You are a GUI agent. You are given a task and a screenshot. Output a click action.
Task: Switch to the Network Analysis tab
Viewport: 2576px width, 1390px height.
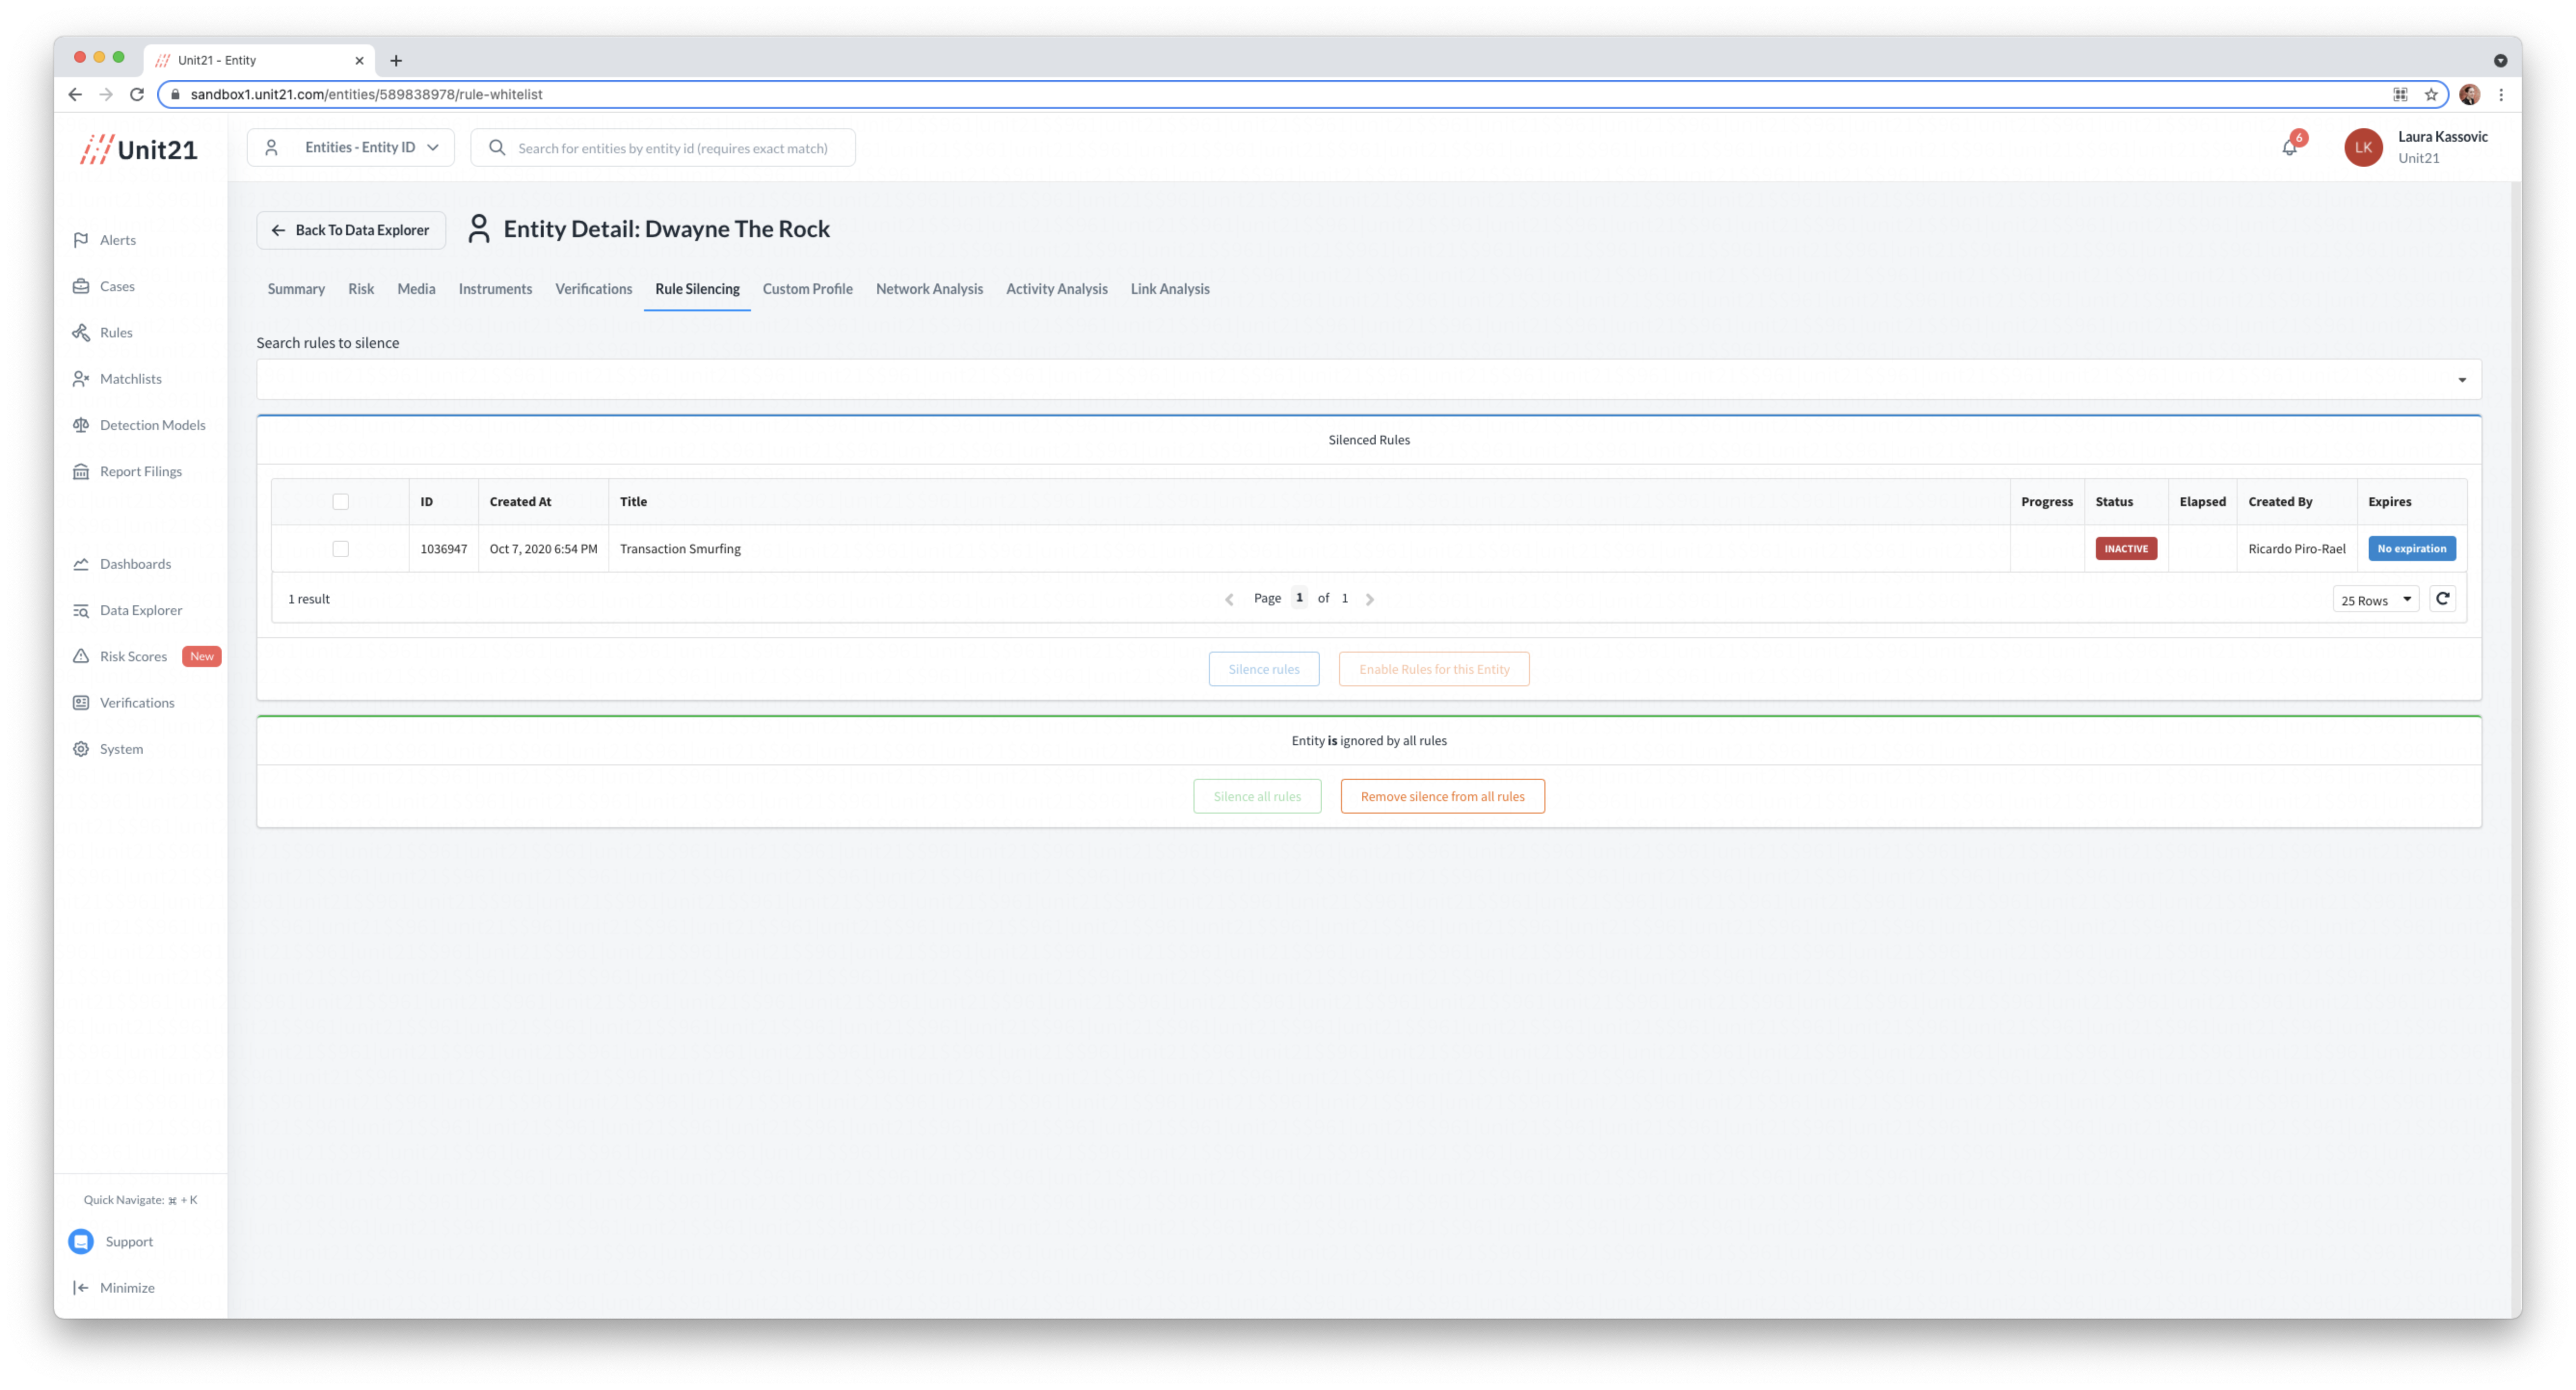coord(929,289)
